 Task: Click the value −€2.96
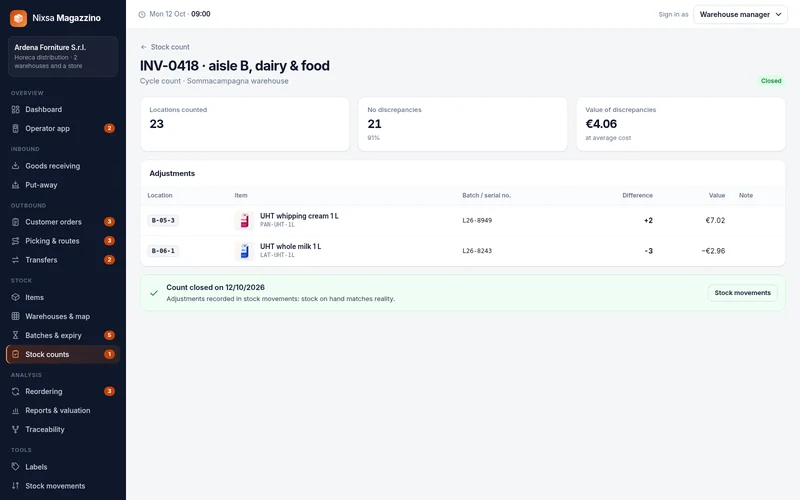(713, 251)
